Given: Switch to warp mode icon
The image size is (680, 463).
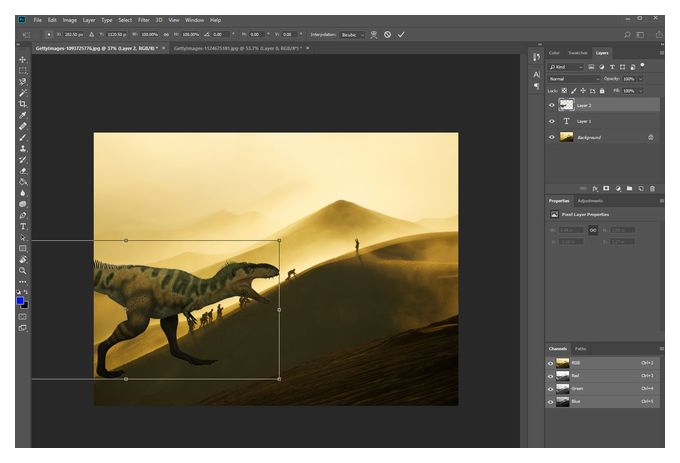Looking at the screenshot, I should [374, 35].
